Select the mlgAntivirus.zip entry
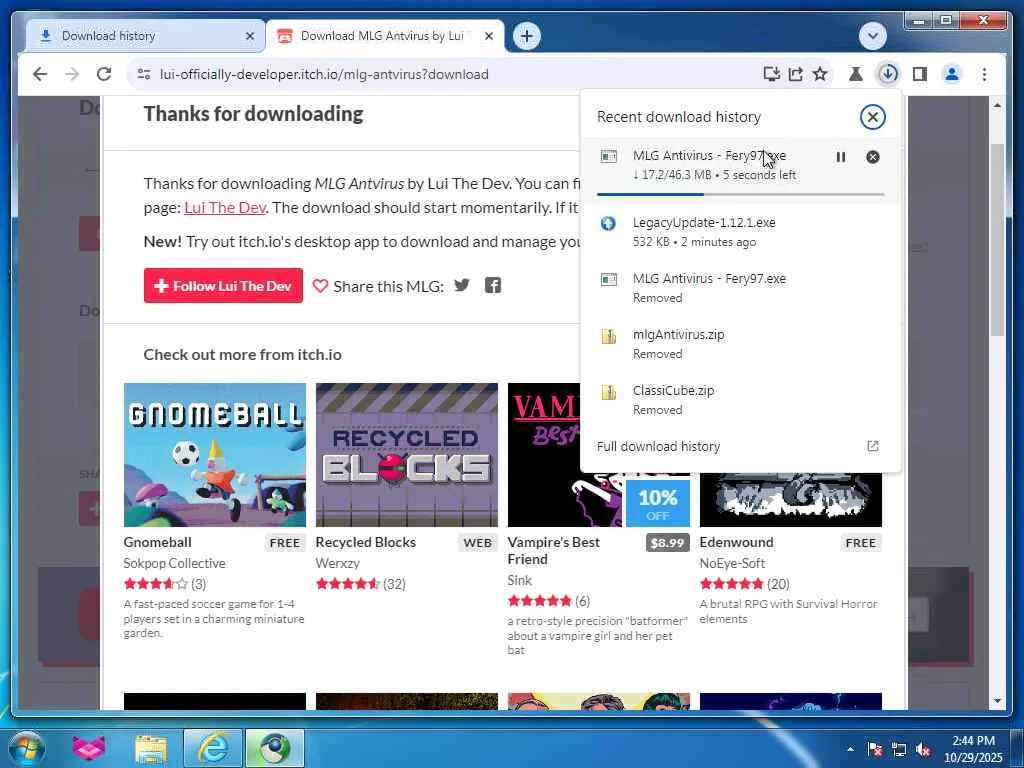Screen dimensions: 1024x768 741,344
